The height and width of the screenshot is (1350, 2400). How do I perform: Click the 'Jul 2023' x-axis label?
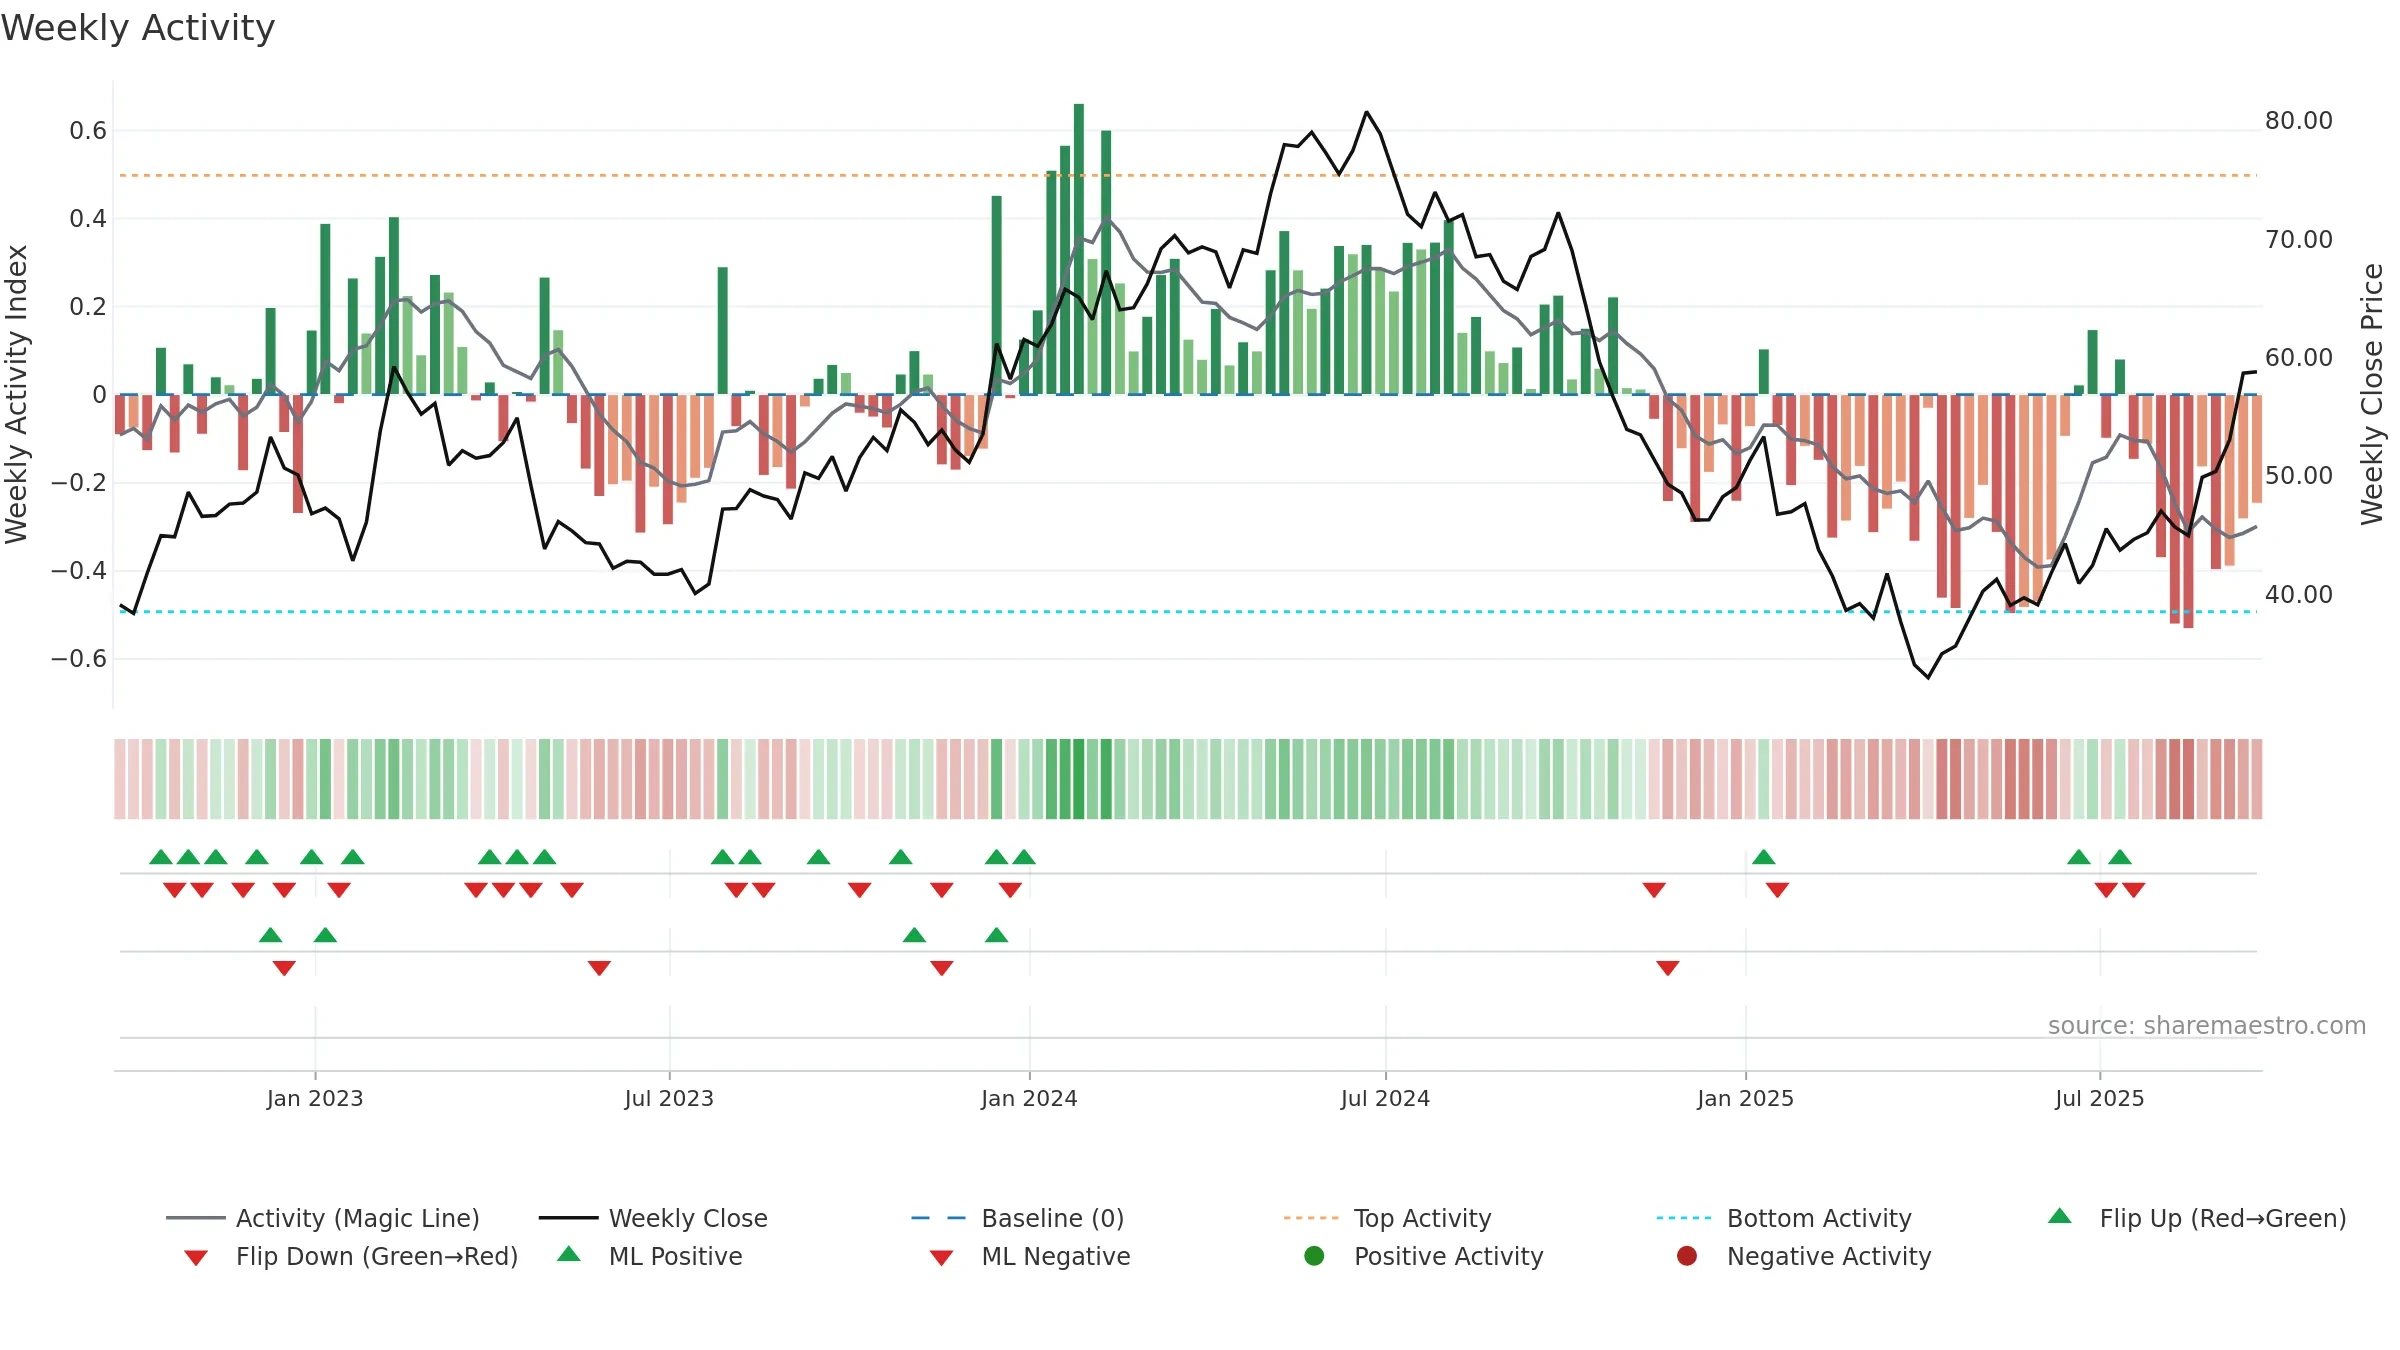tap(669, 1099)
